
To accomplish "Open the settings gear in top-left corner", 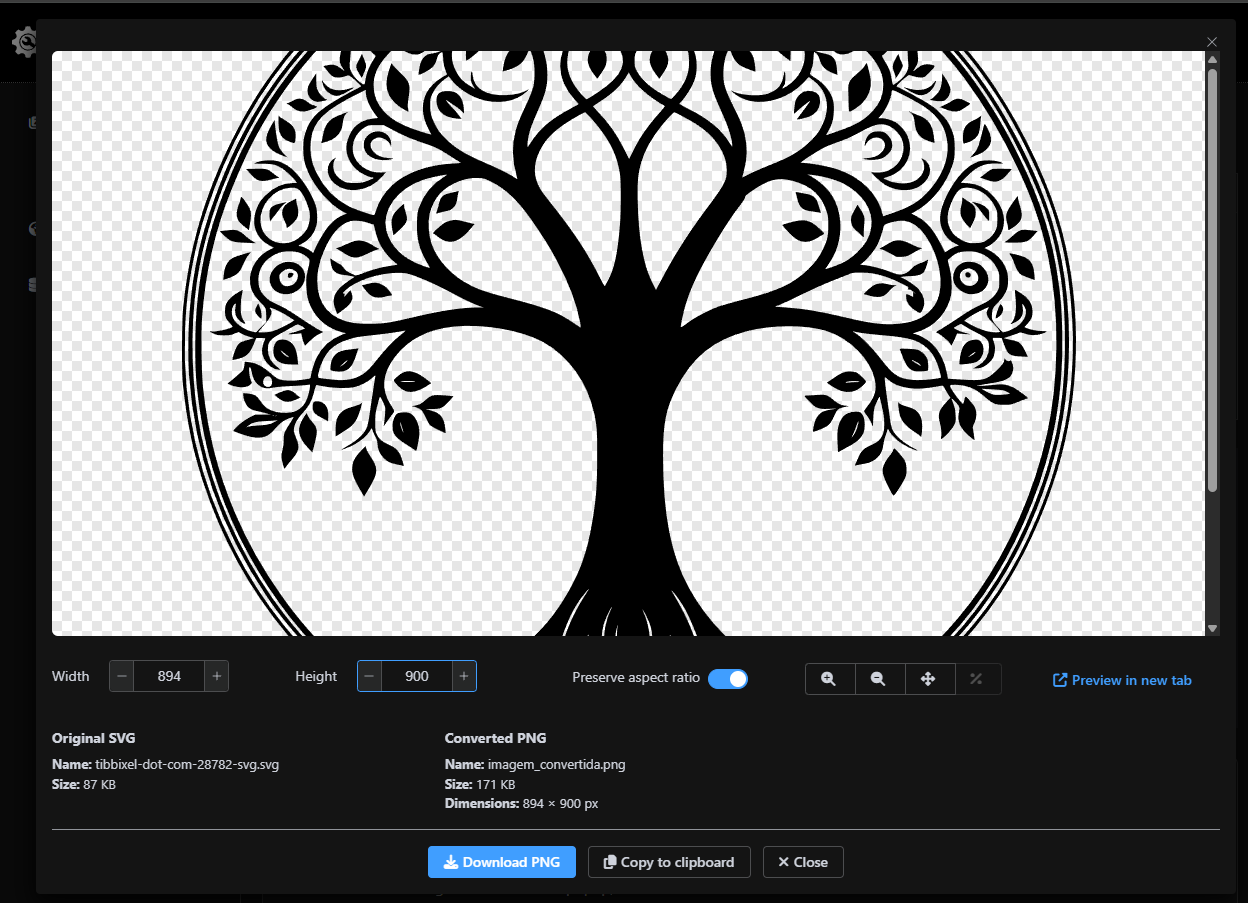I will [x=23, y=42].
